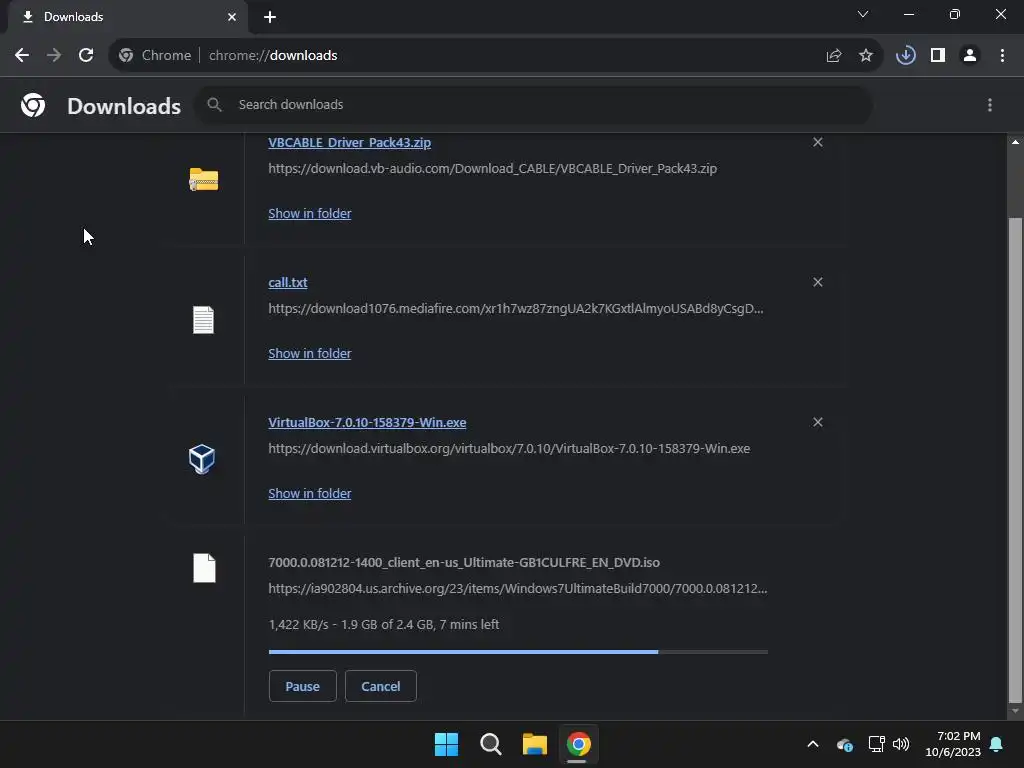Click the blank file icon for the ISO download
Screen dimensions: 1024x768
click(204, 568)
